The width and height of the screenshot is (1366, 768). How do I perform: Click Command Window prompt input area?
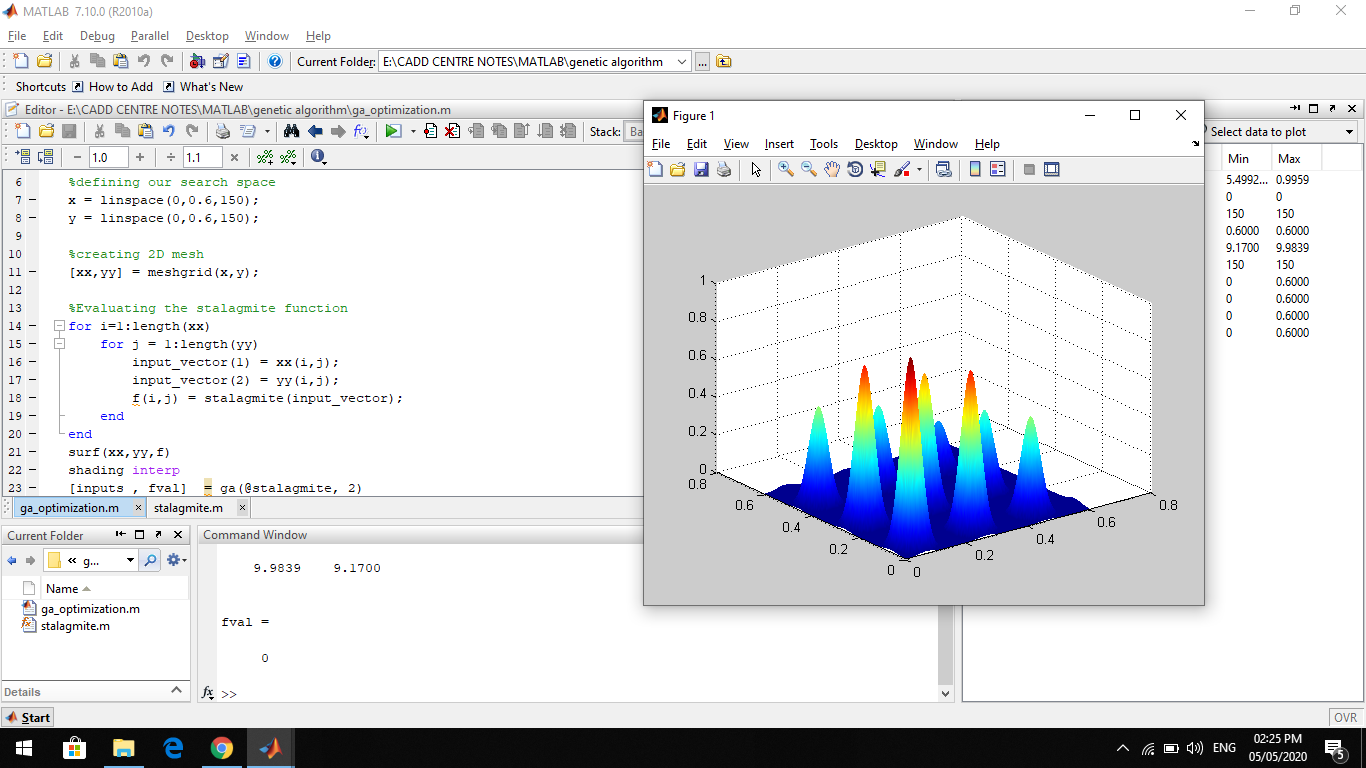(x=587, y=693)
